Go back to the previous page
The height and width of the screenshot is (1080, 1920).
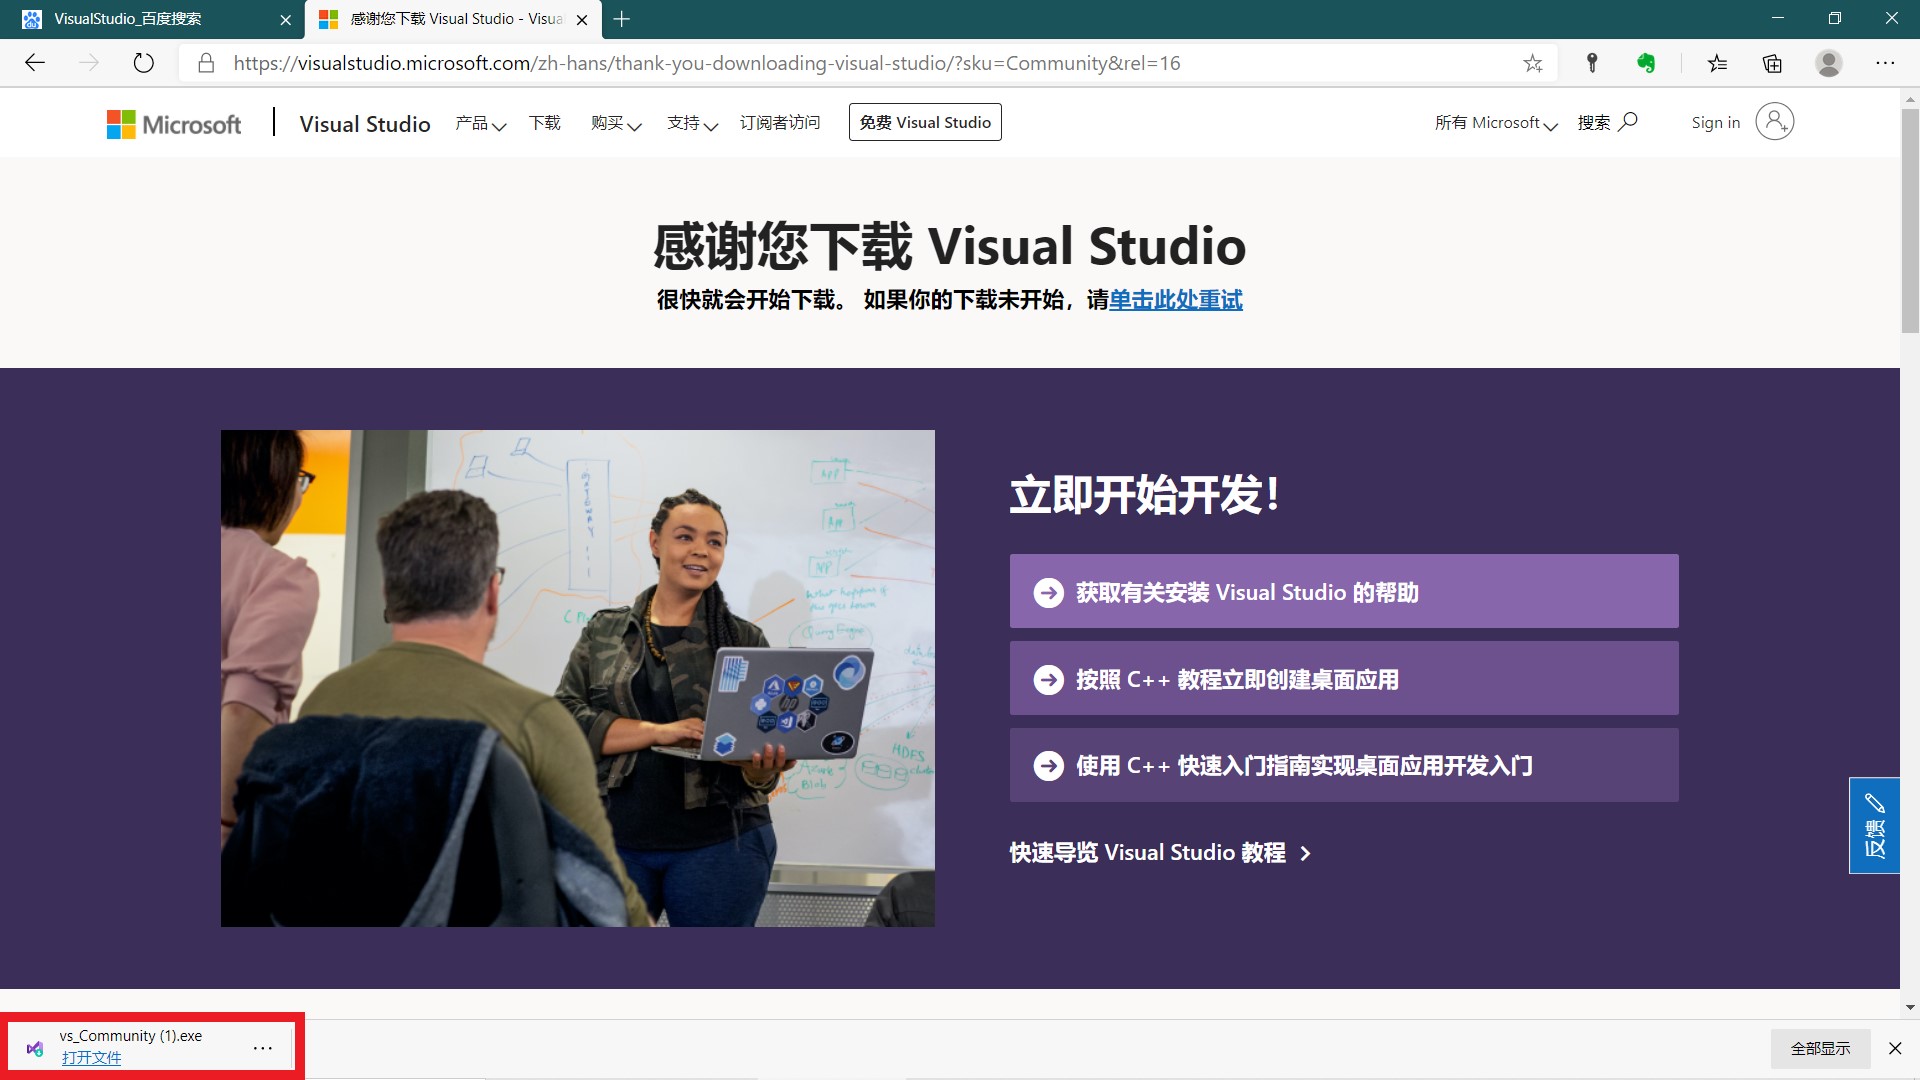point(35,63)
